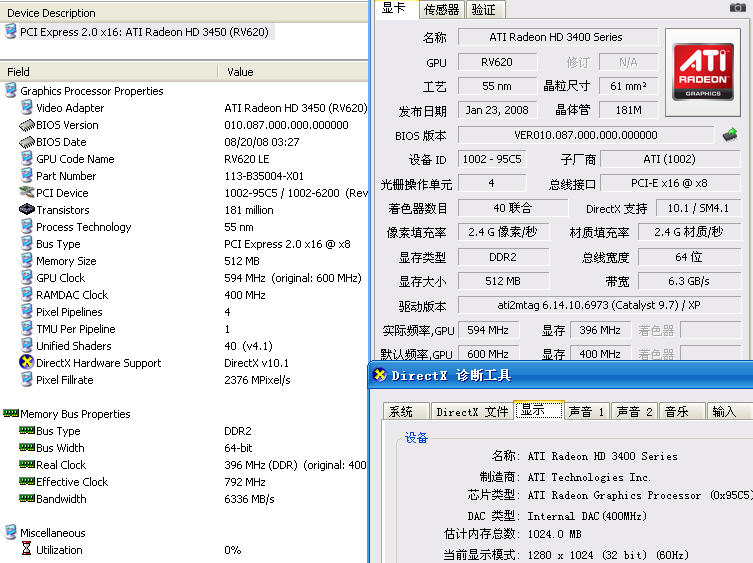Open the 输入 tab in DirectX tool
The height and width of the screenshot is (563, 753).
pos(728,411)
